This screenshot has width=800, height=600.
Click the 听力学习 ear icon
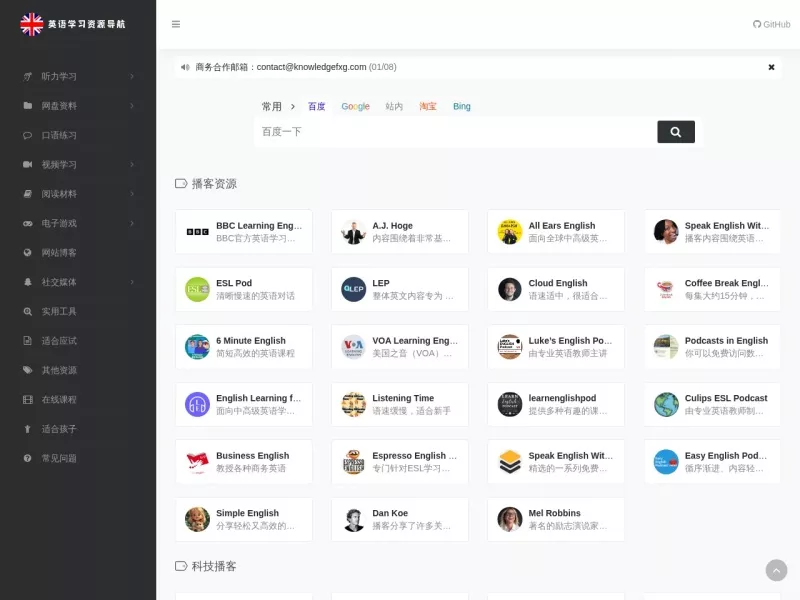coord(28,77)
